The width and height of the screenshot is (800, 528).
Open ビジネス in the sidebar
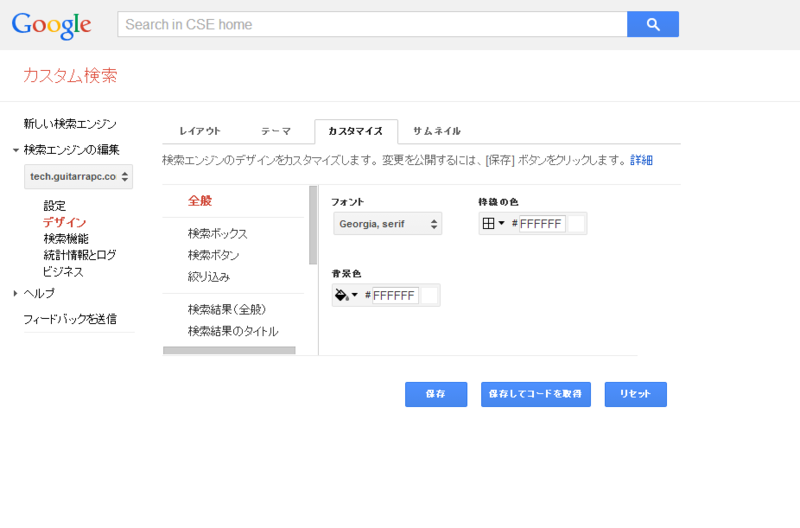[63, 271]
